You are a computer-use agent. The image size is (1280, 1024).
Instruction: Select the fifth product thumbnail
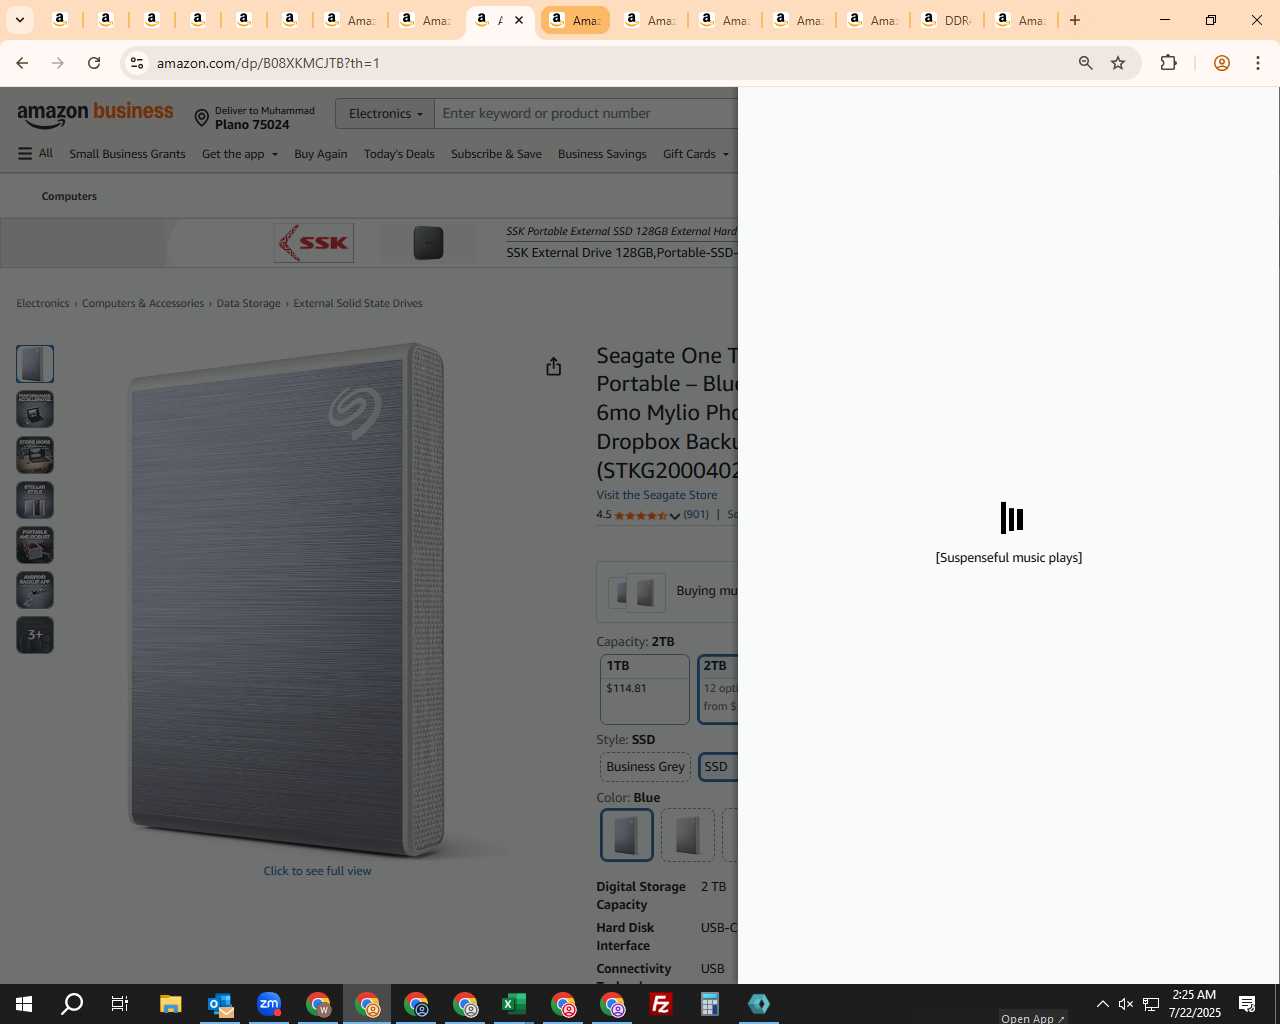[x=35, y=545]
